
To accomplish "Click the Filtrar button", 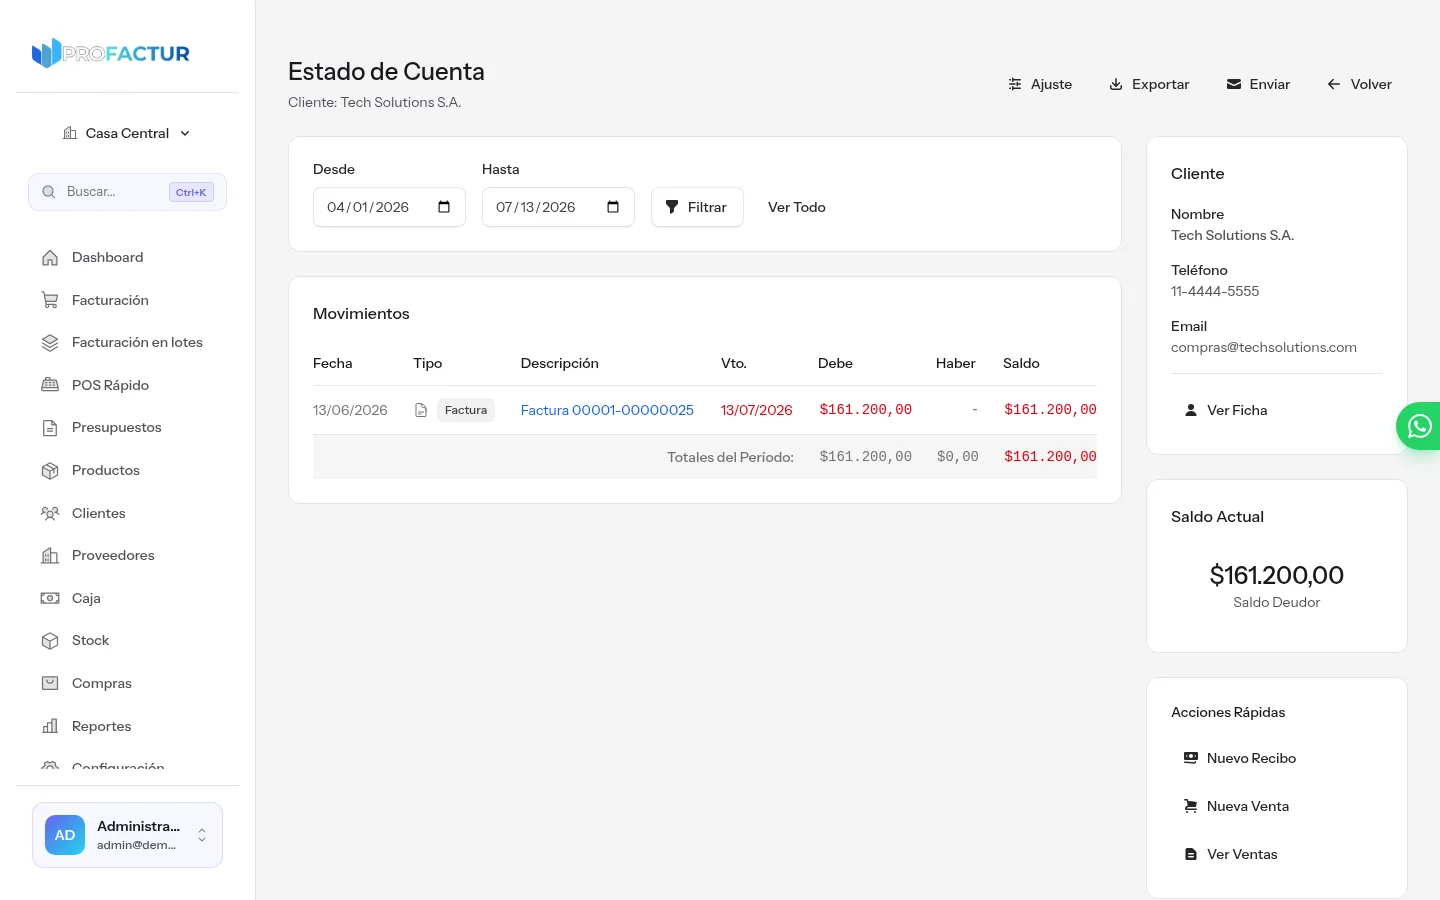I will coord(697,207).
